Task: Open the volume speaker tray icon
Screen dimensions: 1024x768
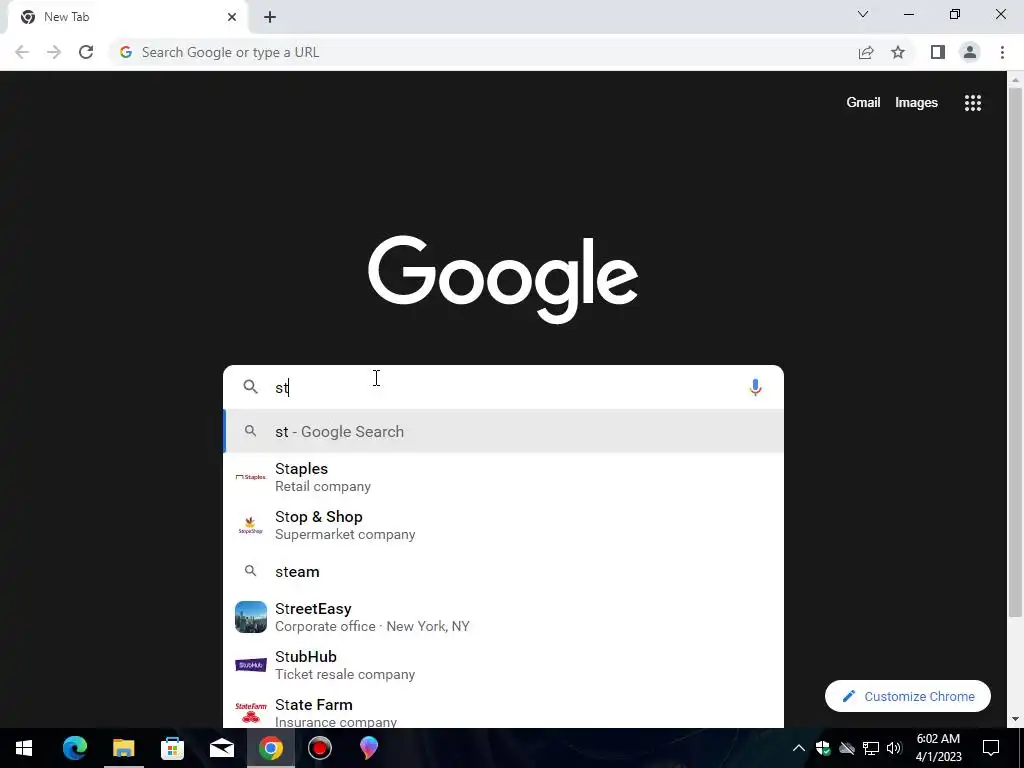Action: (x=894, y=748)
